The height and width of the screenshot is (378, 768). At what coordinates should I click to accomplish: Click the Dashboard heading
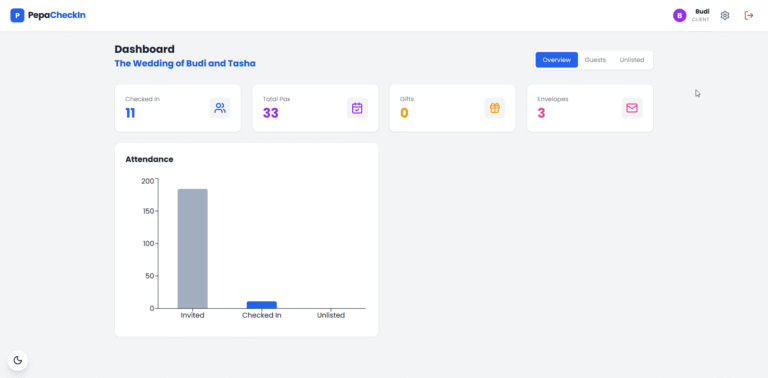[144, 49]
